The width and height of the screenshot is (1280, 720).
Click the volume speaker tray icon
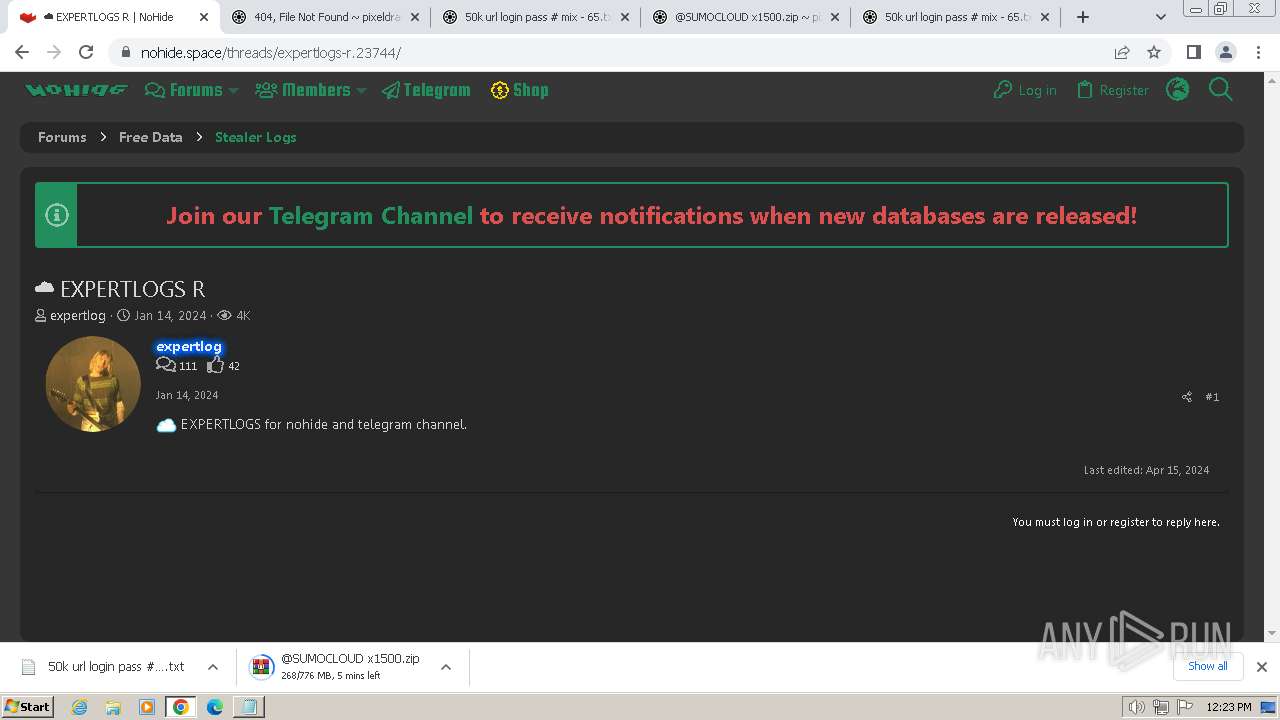(x=1136, y=707)
